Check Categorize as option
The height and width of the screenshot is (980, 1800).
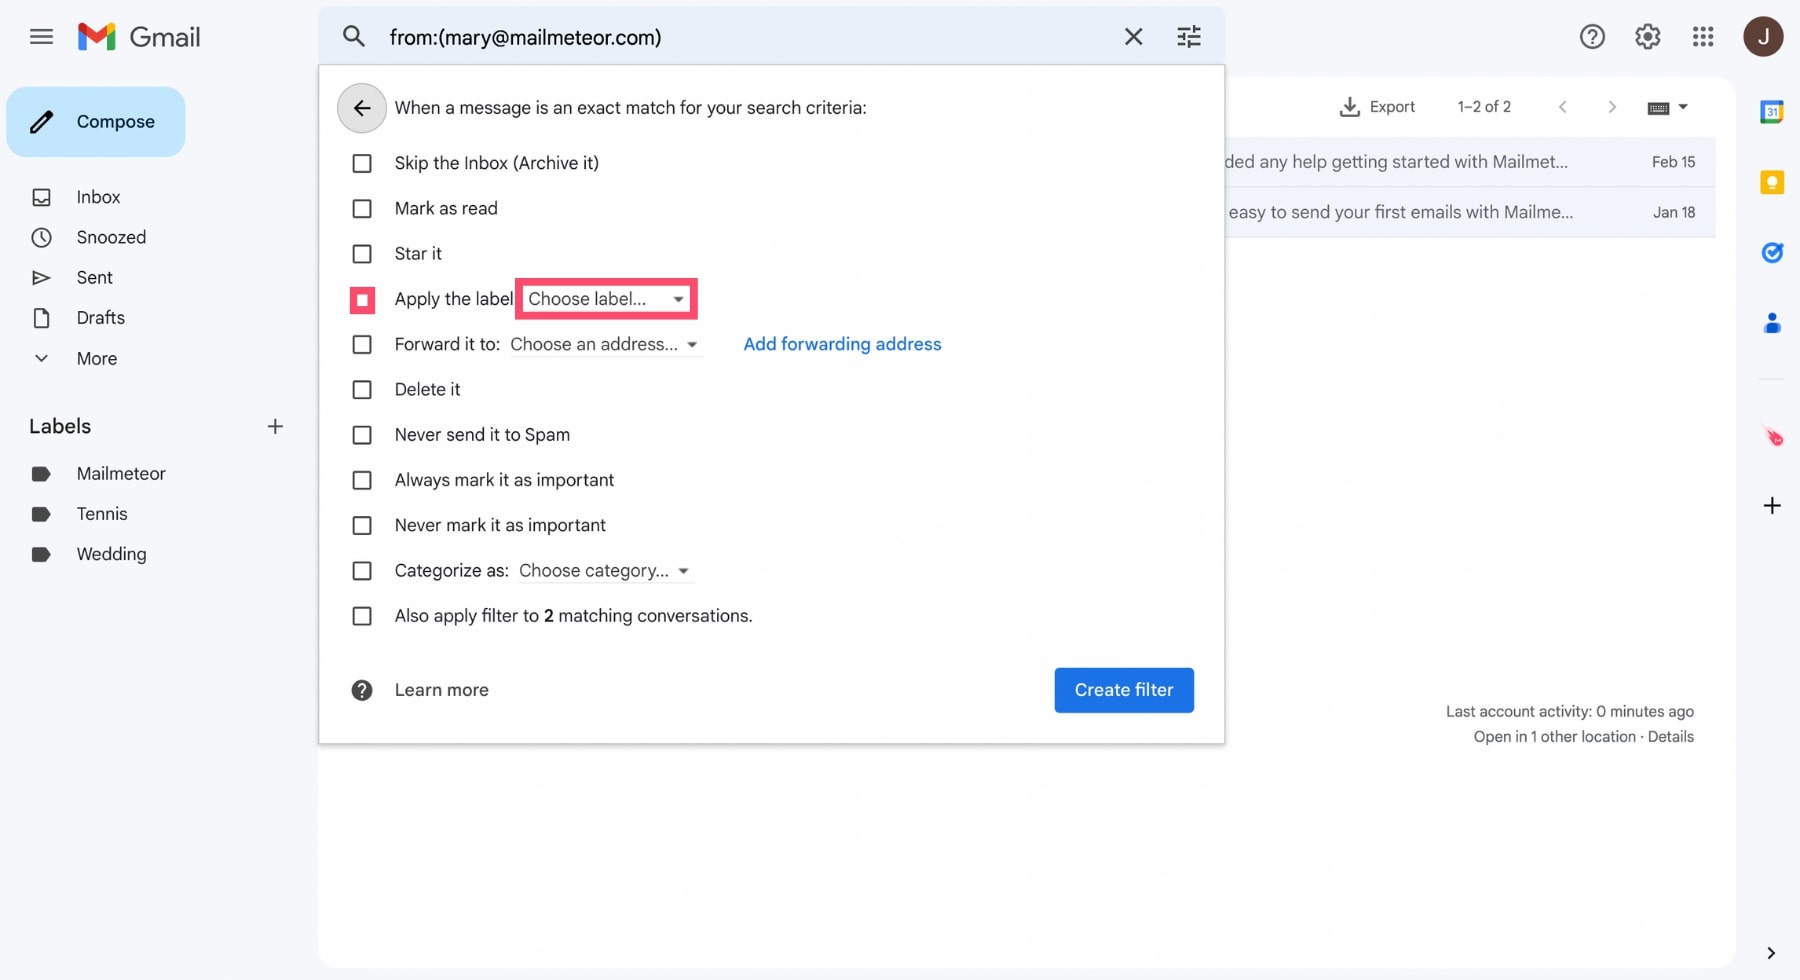point(362,571)
